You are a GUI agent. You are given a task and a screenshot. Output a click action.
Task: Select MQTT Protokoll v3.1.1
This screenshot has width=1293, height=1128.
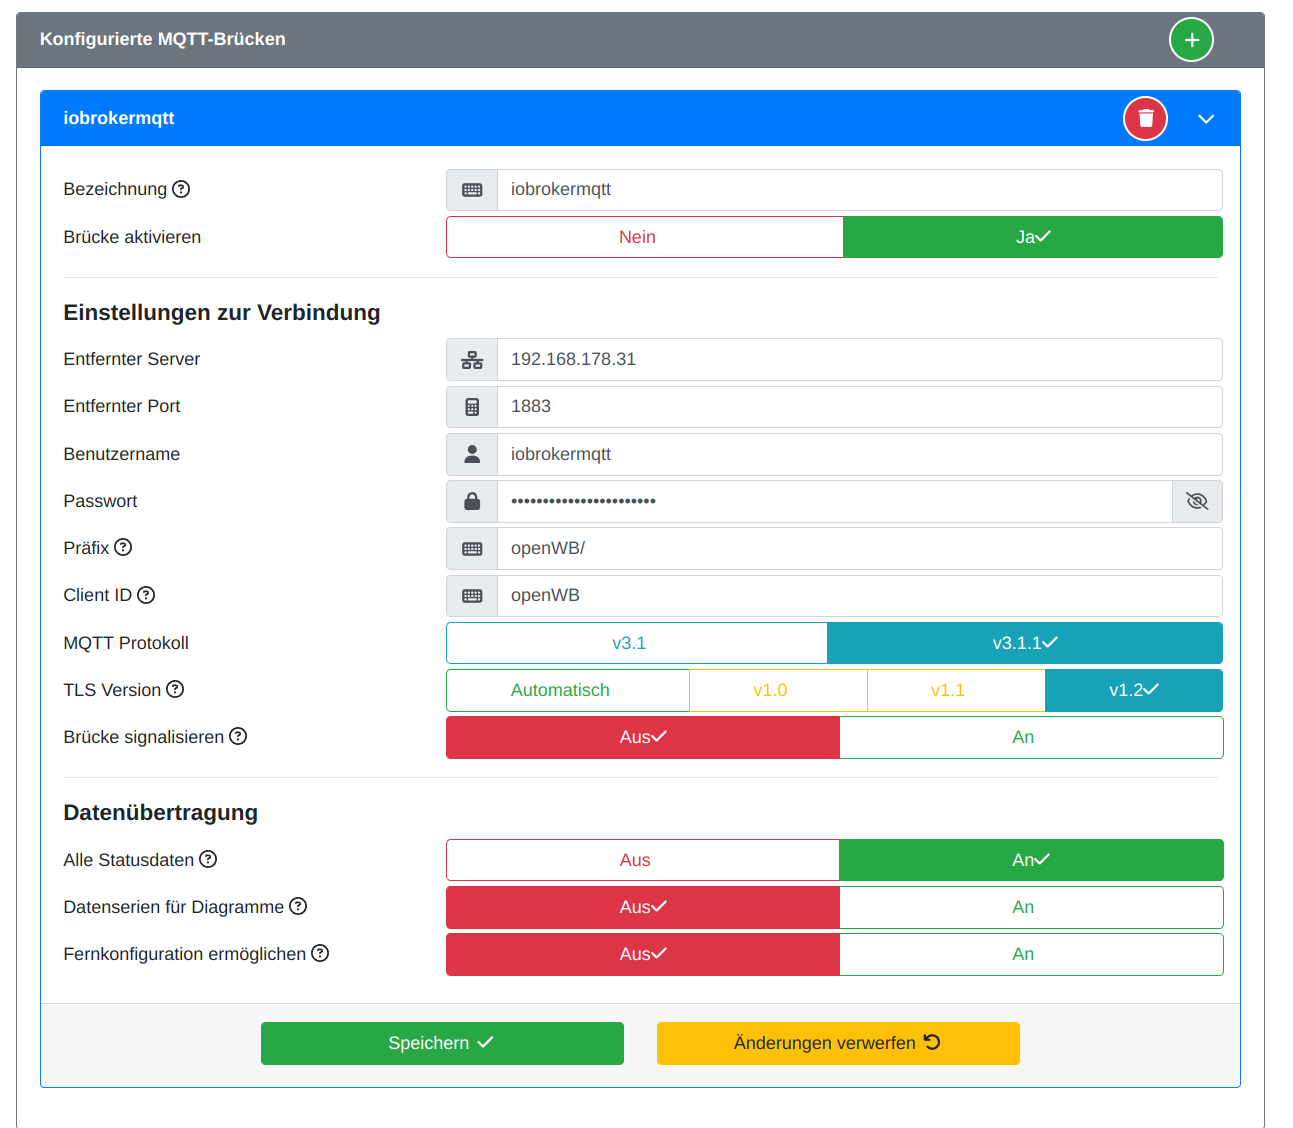[x=1025, y=643]
